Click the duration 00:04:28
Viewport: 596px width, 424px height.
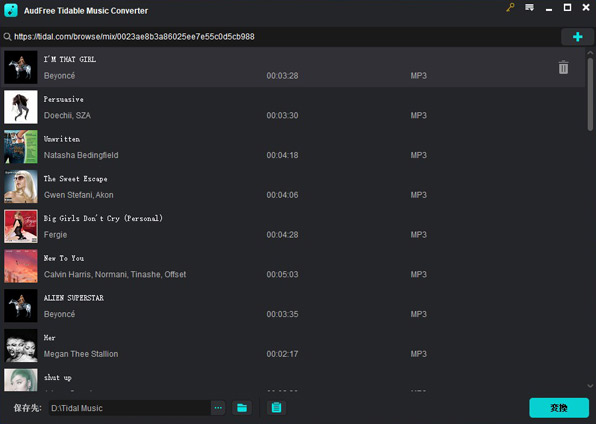click(282, 235)
